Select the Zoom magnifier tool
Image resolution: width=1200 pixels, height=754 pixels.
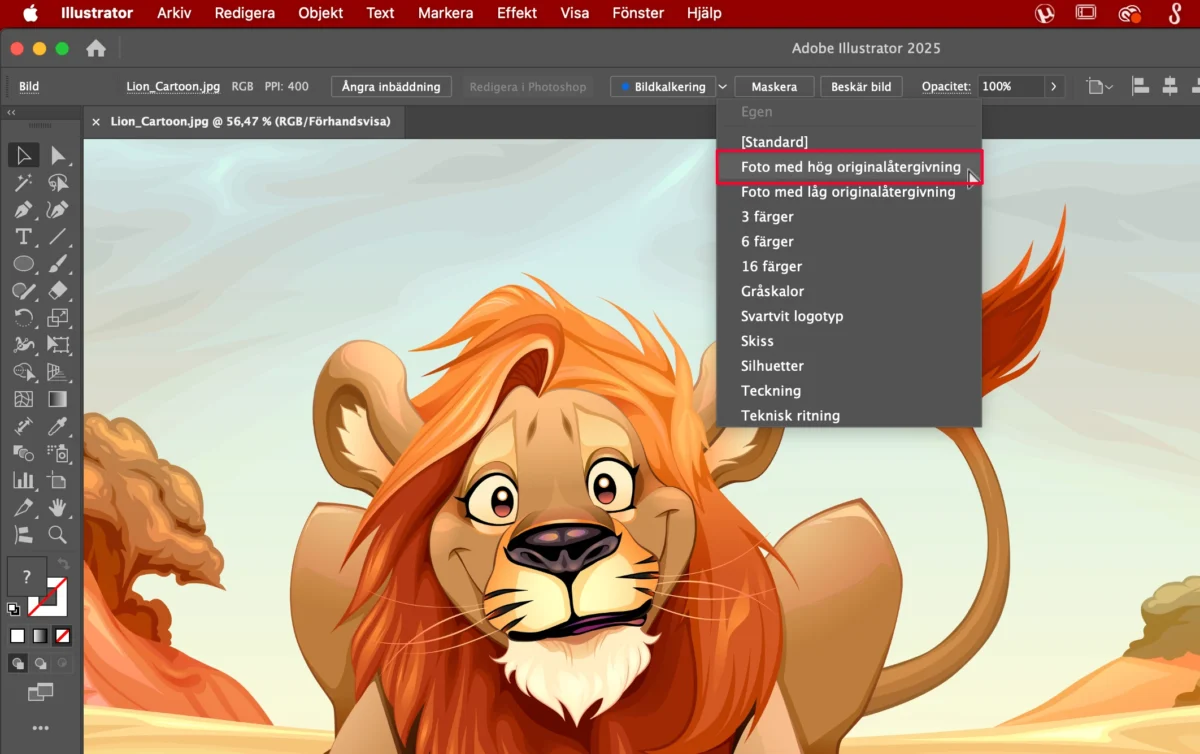(58, 534)
